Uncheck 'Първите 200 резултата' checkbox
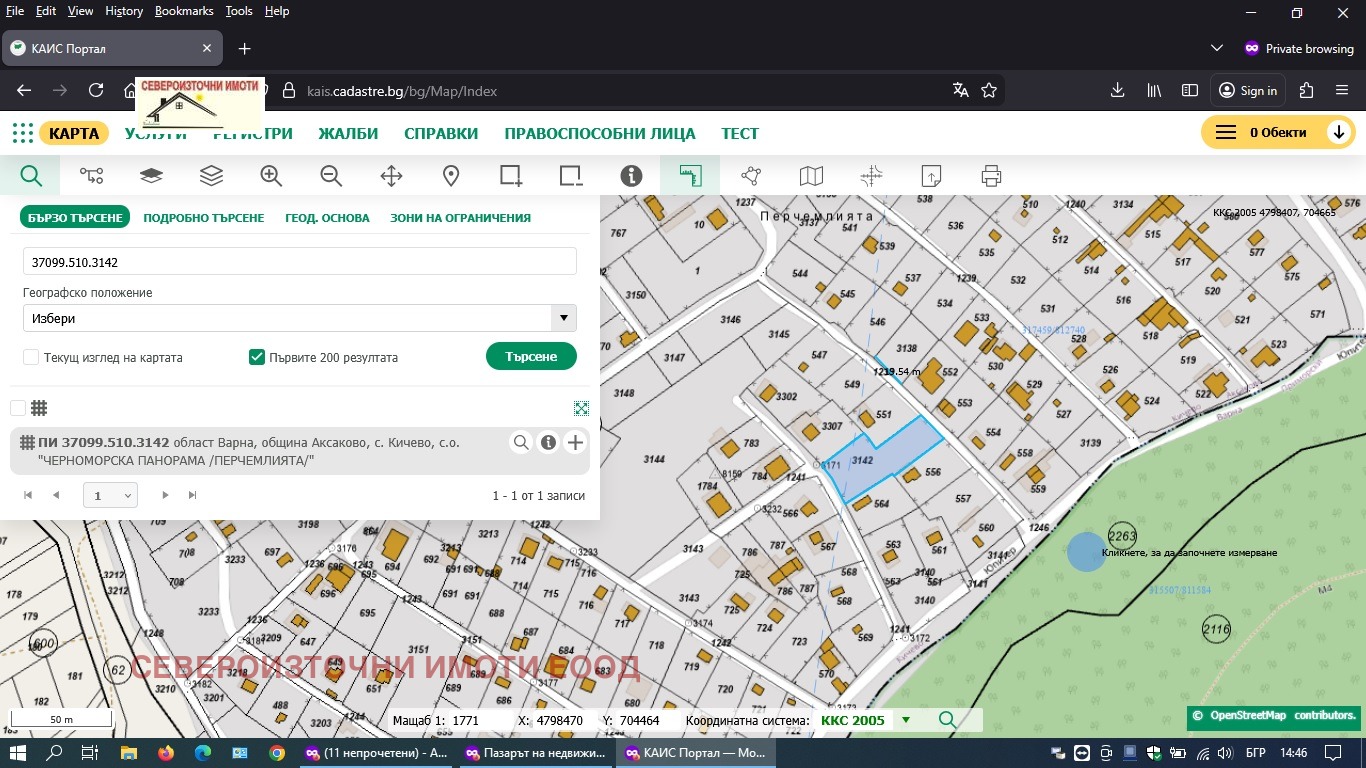The image size is (1366, 768). point(257,357)
